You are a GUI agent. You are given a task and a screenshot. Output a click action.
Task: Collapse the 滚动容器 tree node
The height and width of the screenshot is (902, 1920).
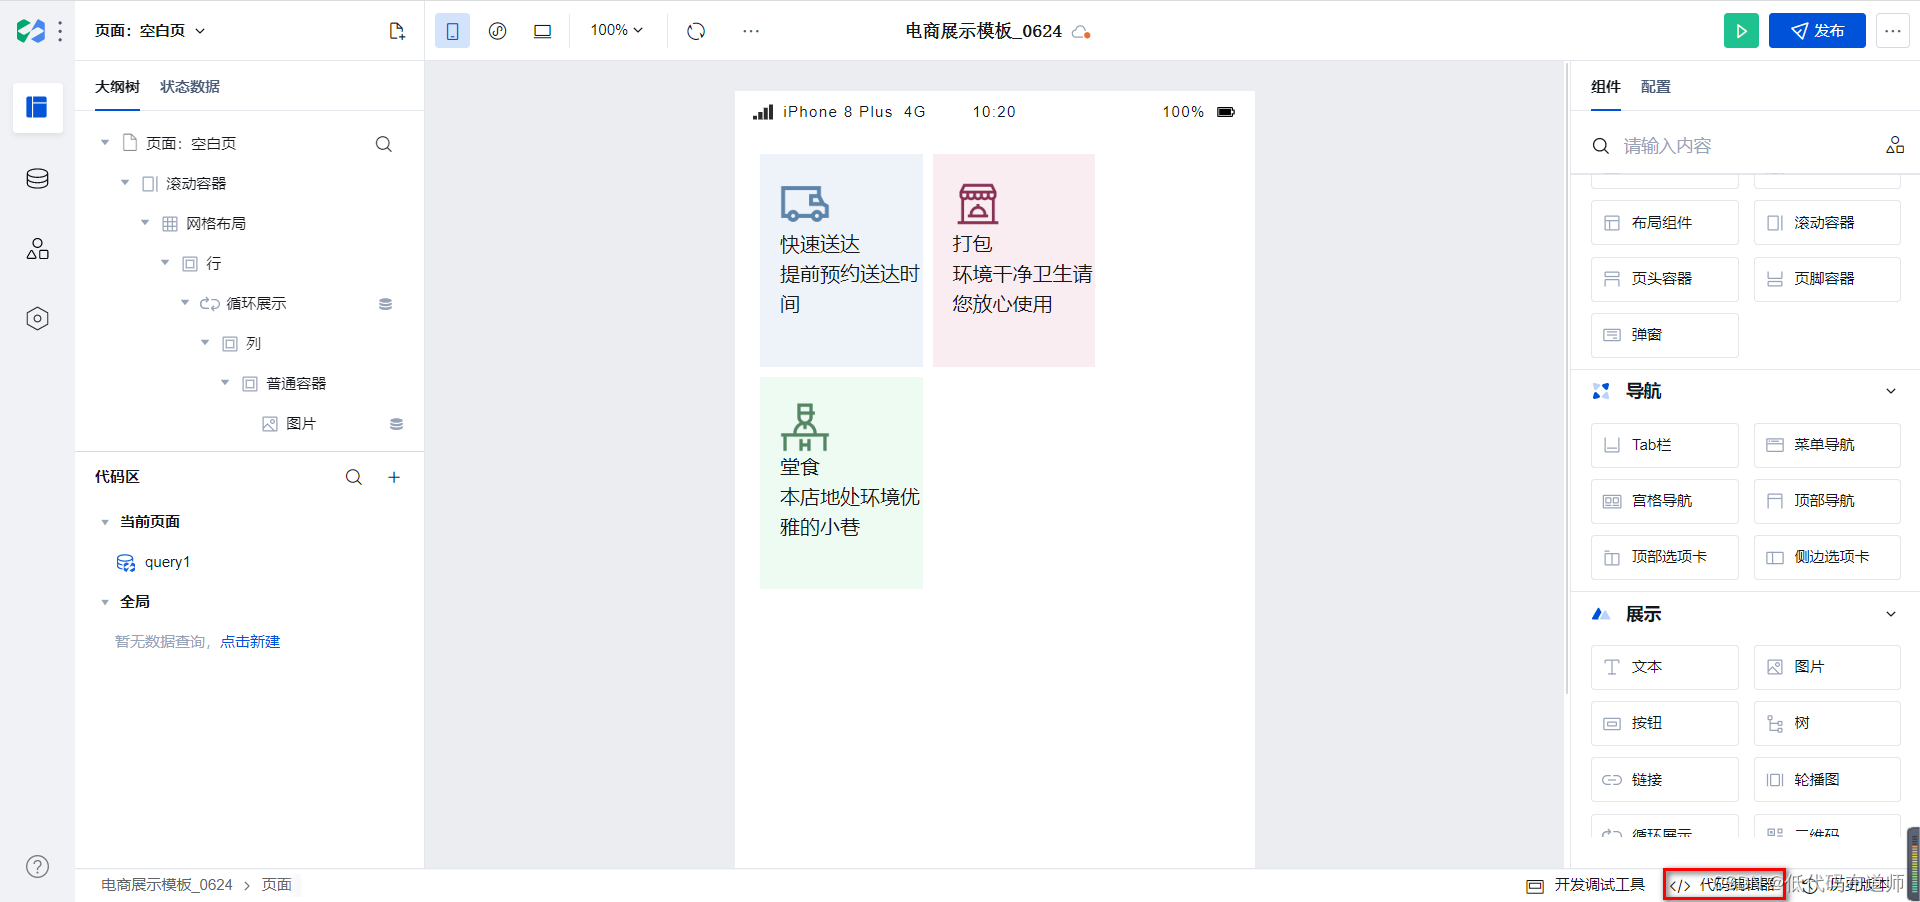[x=125, y=183]
